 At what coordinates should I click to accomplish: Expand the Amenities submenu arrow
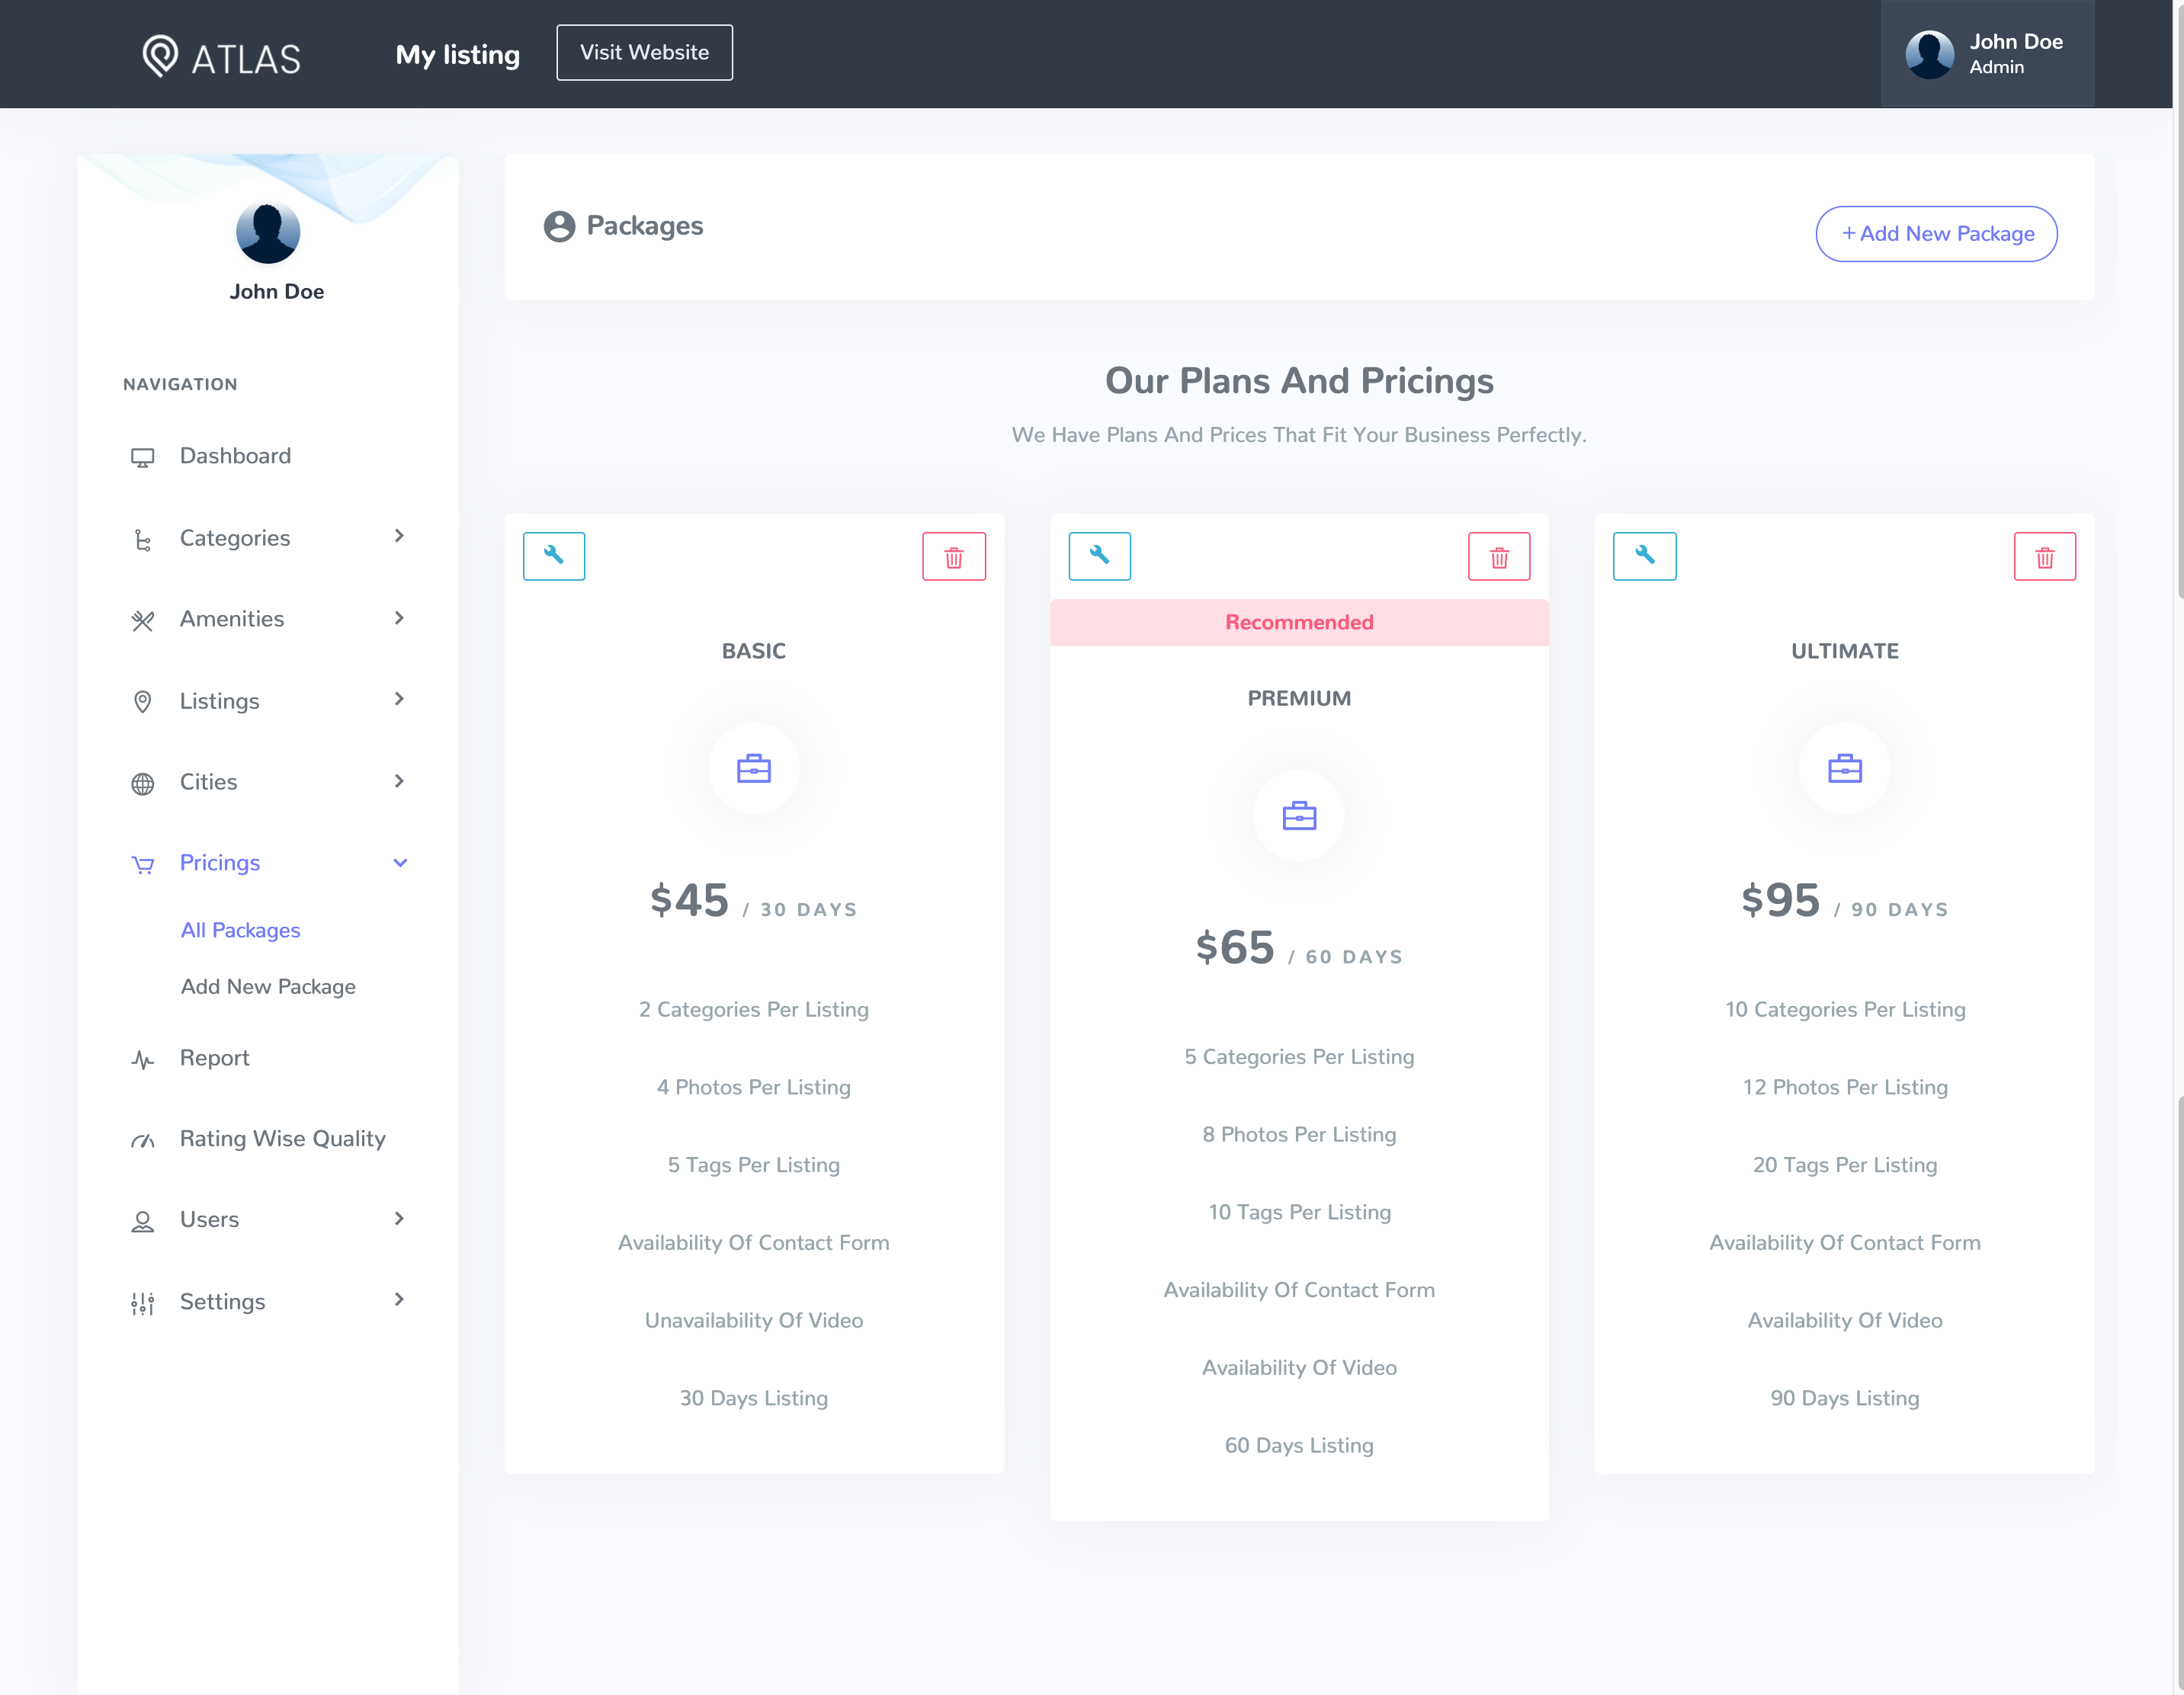(399, 618)
